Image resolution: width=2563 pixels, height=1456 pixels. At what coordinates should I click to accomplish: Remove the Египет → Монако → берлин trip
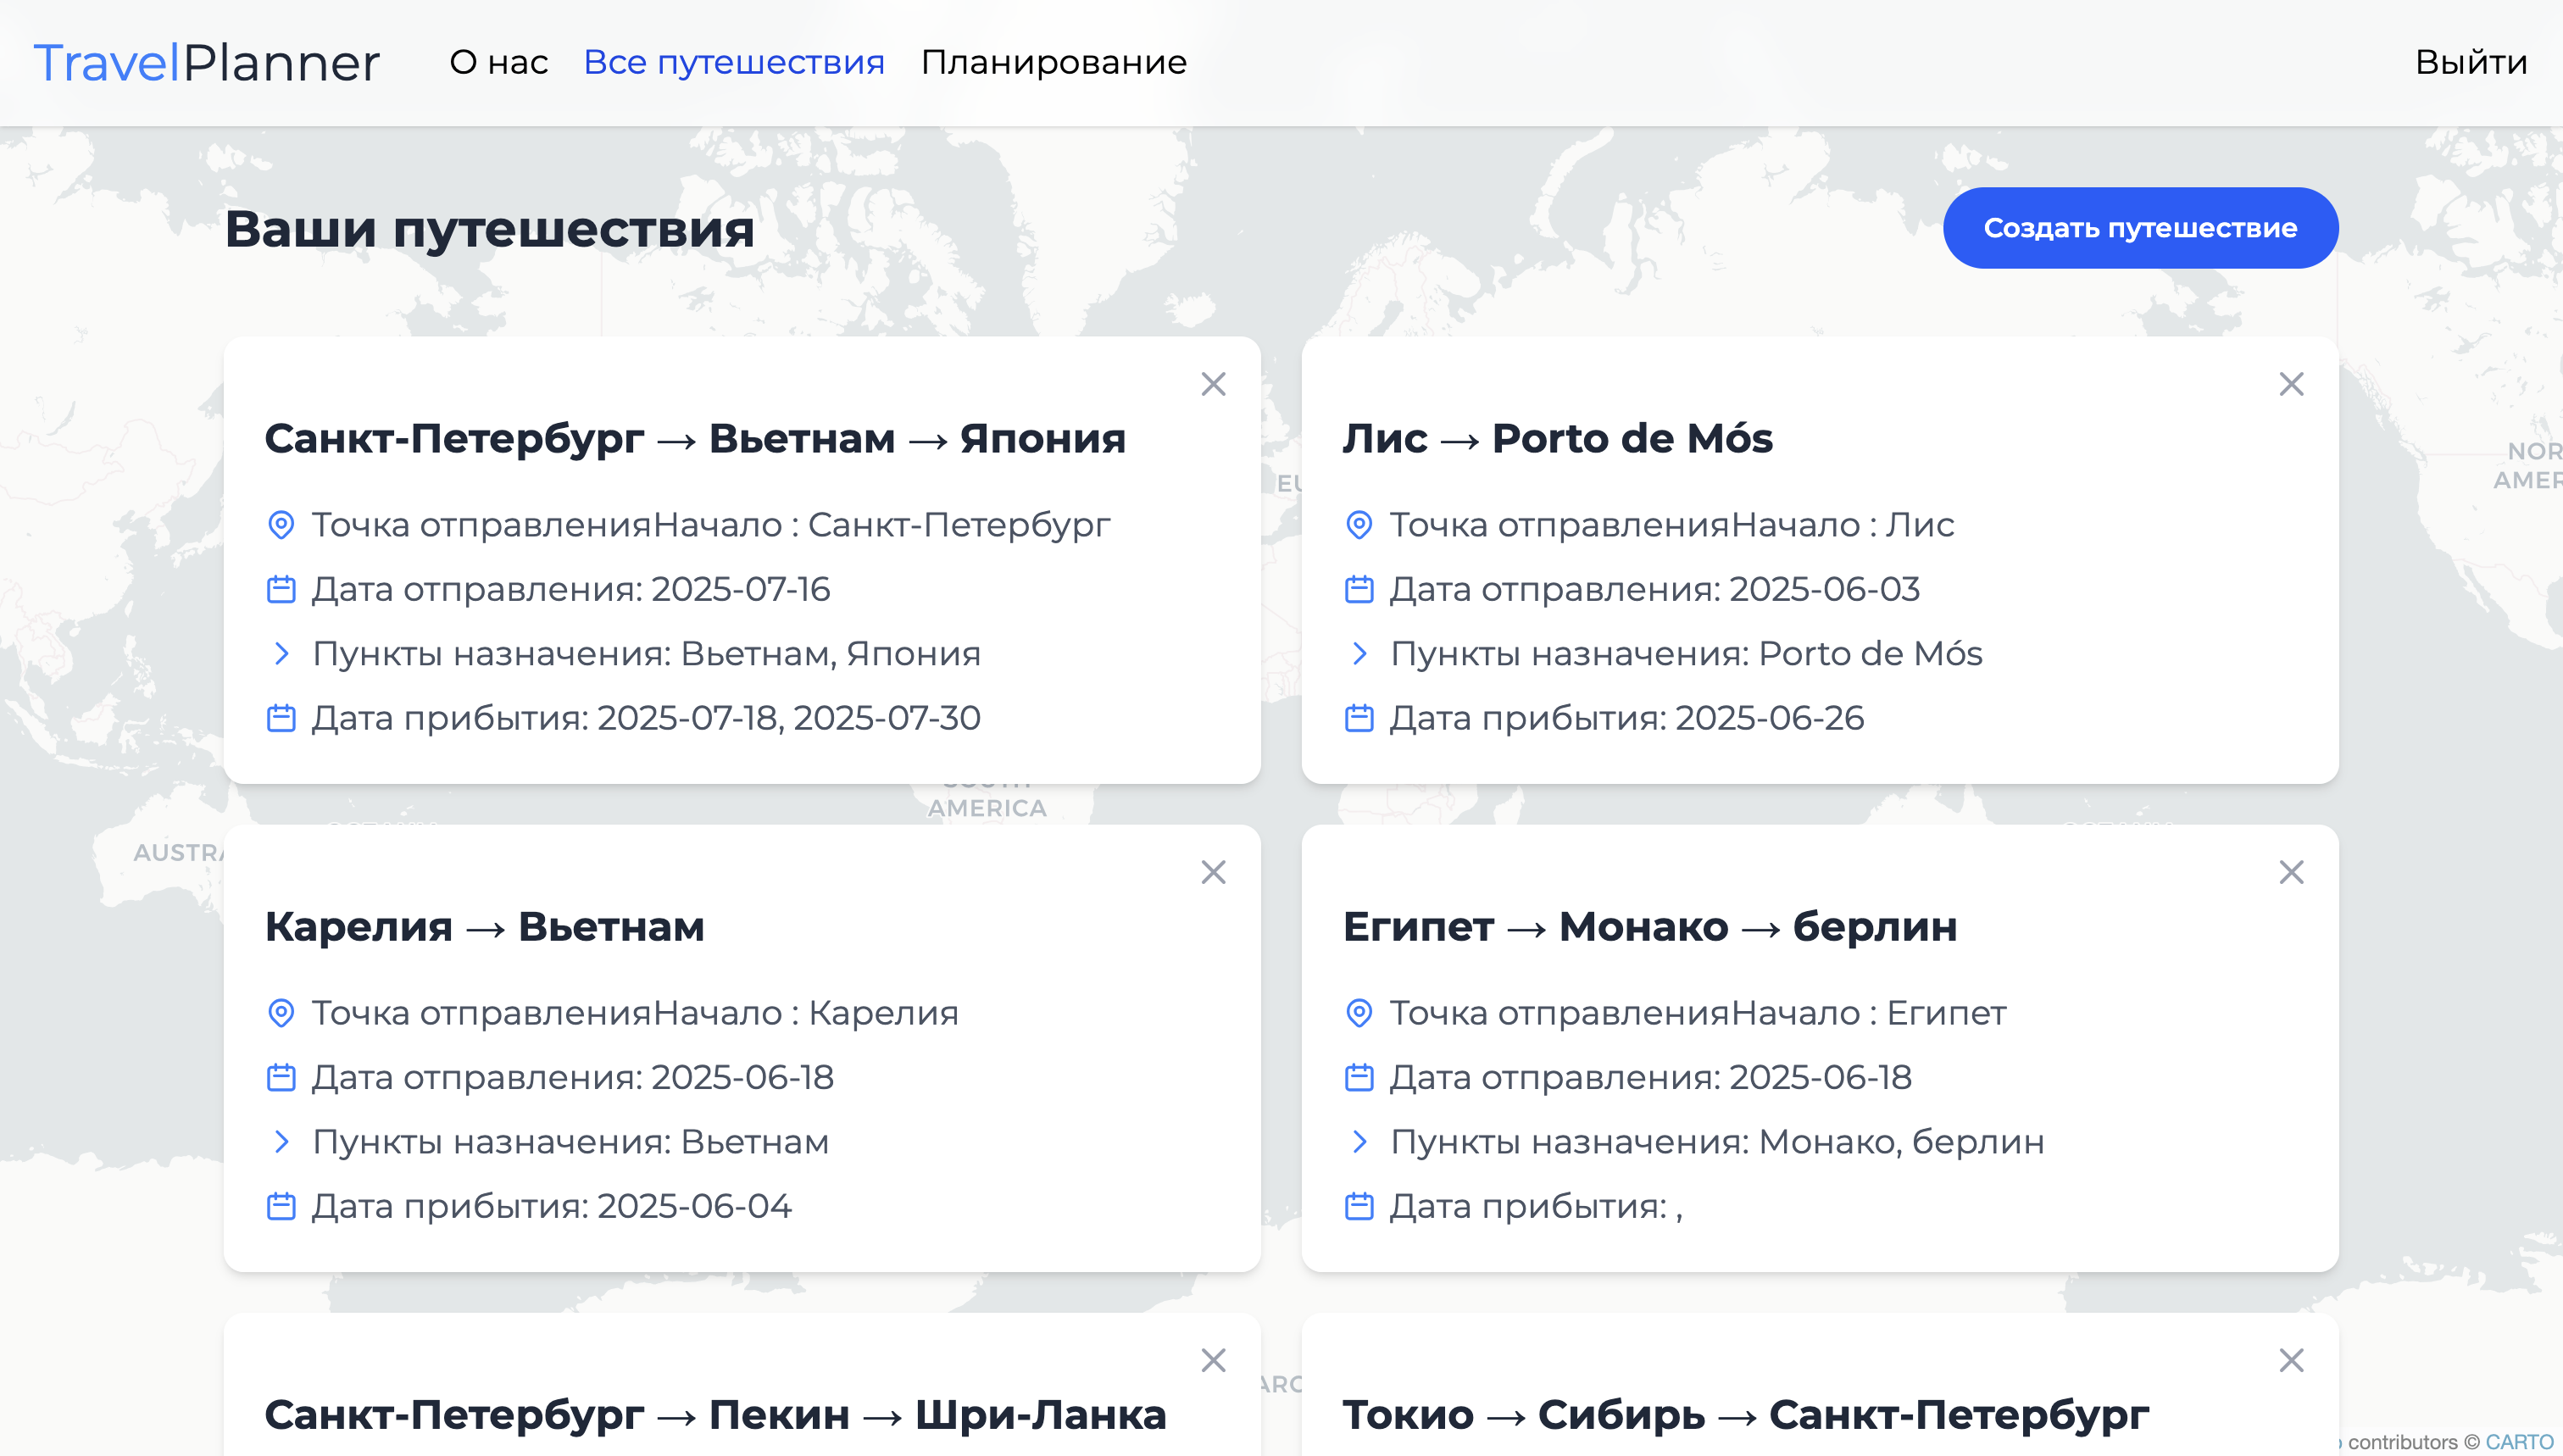(2291, 872)
